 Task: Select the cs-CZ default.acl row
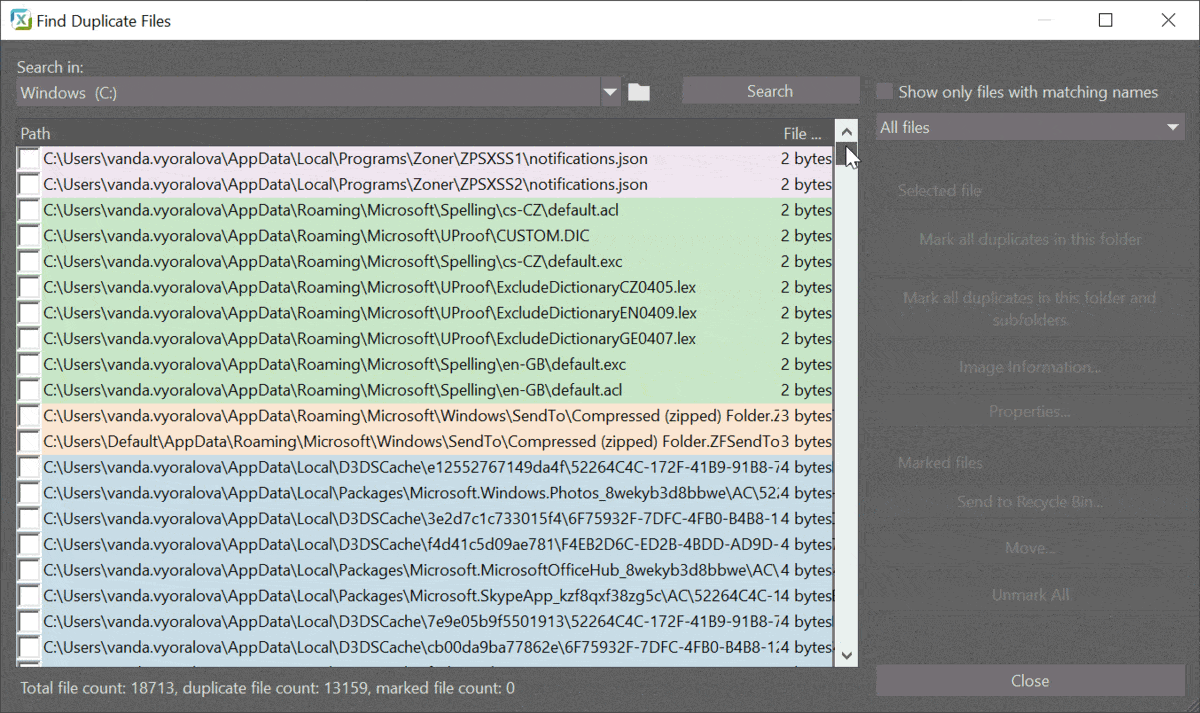[x=400, y=210]
